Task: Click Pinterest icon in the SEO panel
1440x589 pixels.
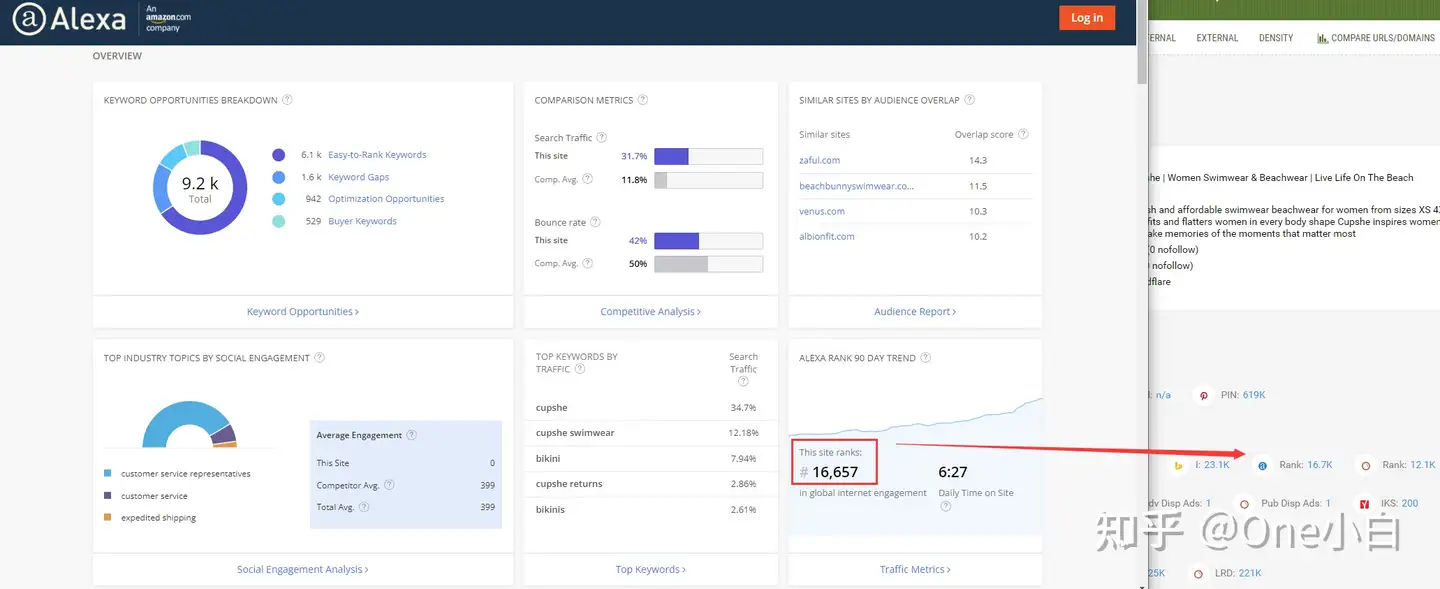Action: tap(1205, 395)
